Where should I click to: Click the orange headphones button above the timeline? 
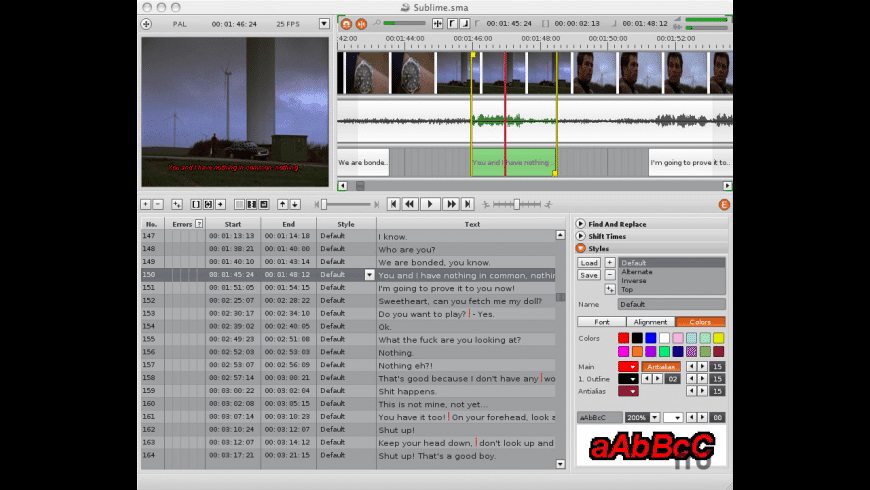[346, 24]
